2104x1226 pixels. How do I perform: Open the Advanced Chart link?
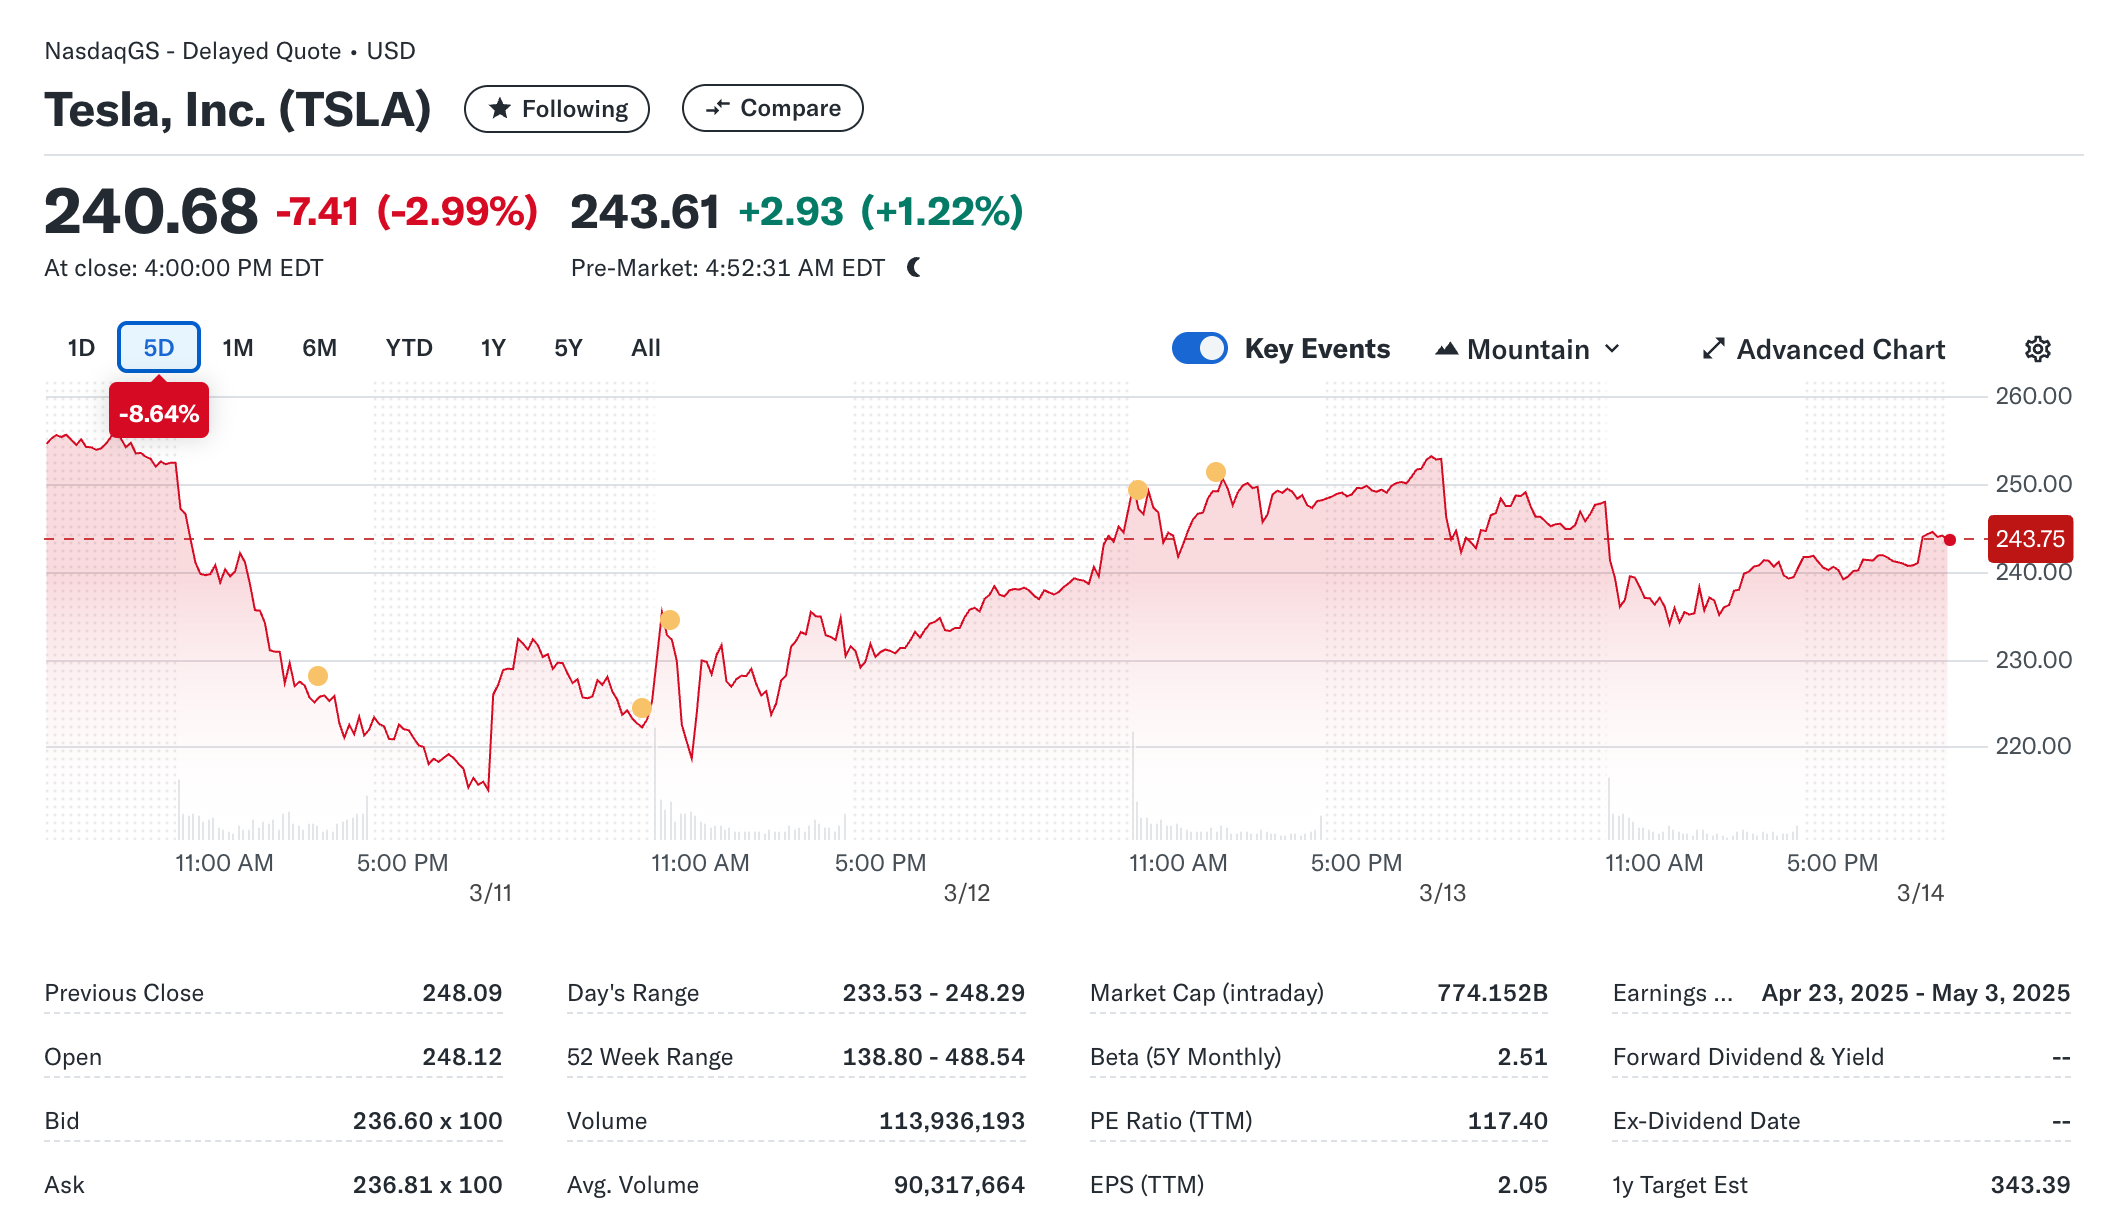[1840, 349]
